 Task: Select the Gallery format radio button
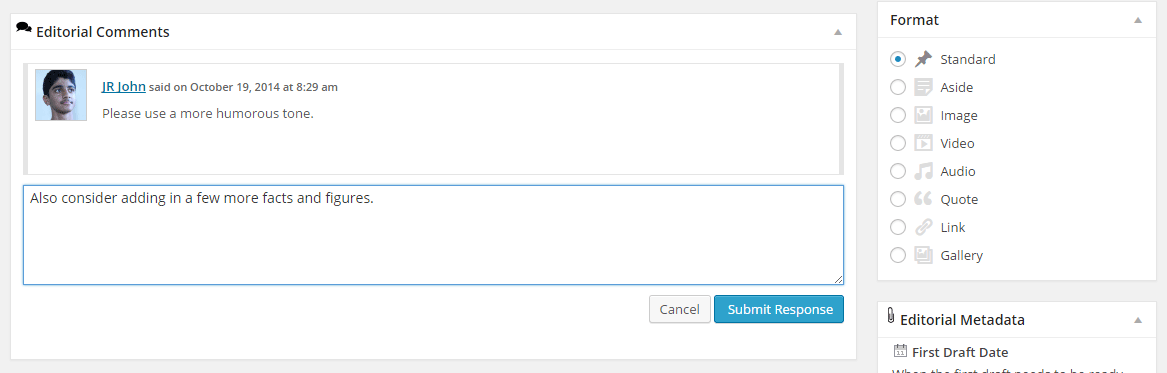(x=898, y=255)
